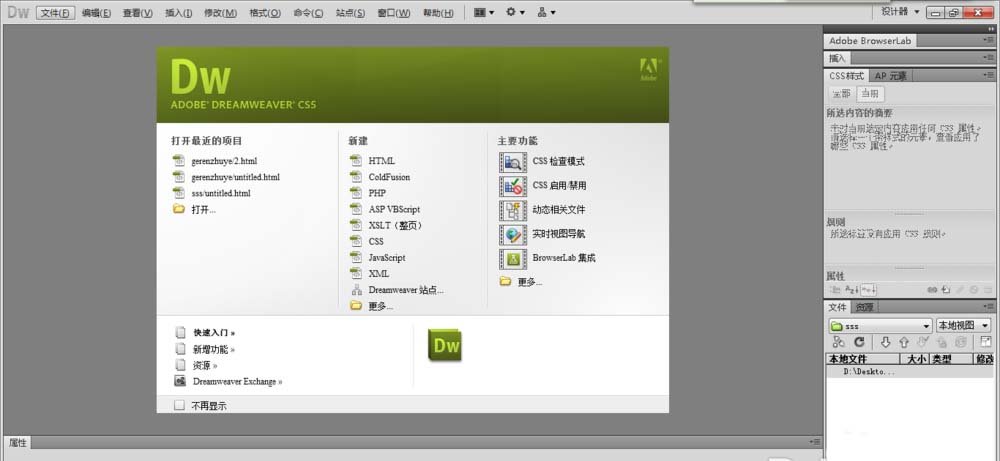Image resolution: width=1000 pixels, height=461 pixels.
Task: Click the CSS 检查模式 feature icon
Action: coord(513,162)
